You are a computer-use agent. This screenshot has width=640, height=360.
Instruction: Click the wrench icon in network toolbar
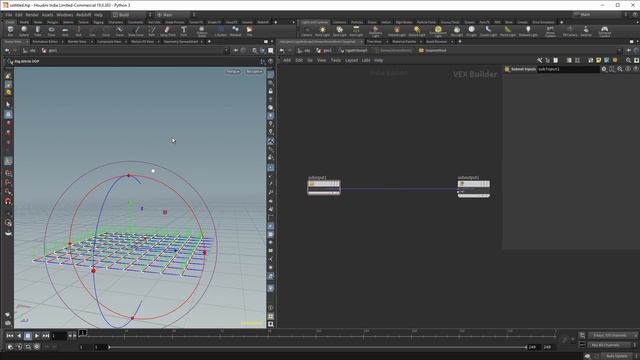(540, 60)
